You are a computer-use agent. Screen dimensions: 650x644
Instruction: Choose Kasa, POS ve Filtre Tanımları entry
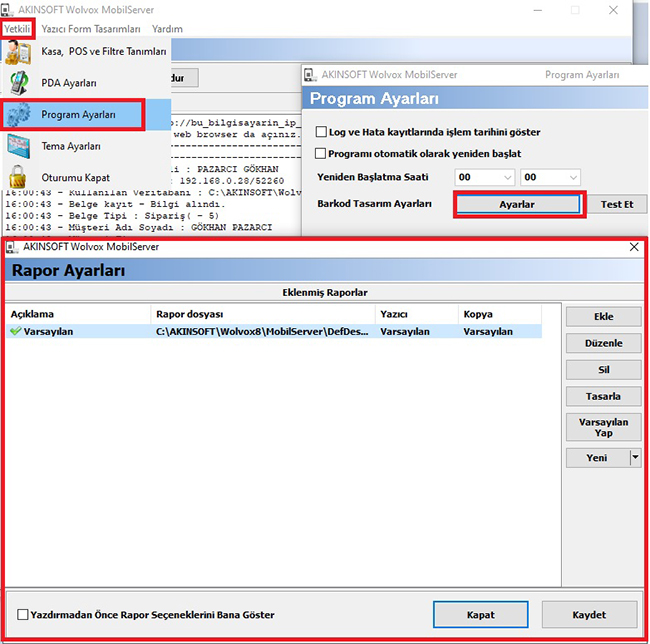point(87,52)
